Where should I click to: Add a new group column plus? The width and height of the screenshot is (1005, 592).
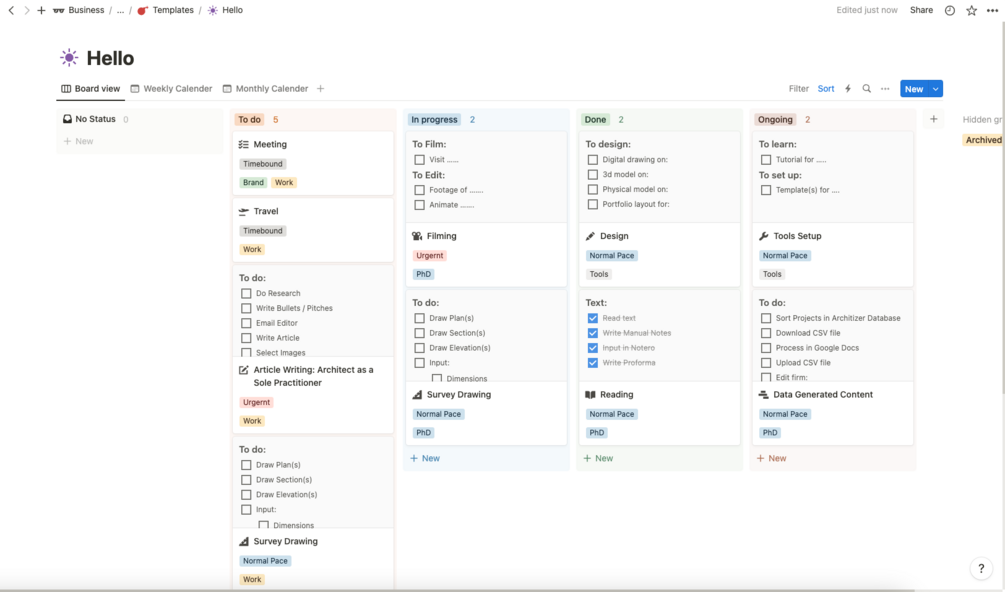pos(934,119)
